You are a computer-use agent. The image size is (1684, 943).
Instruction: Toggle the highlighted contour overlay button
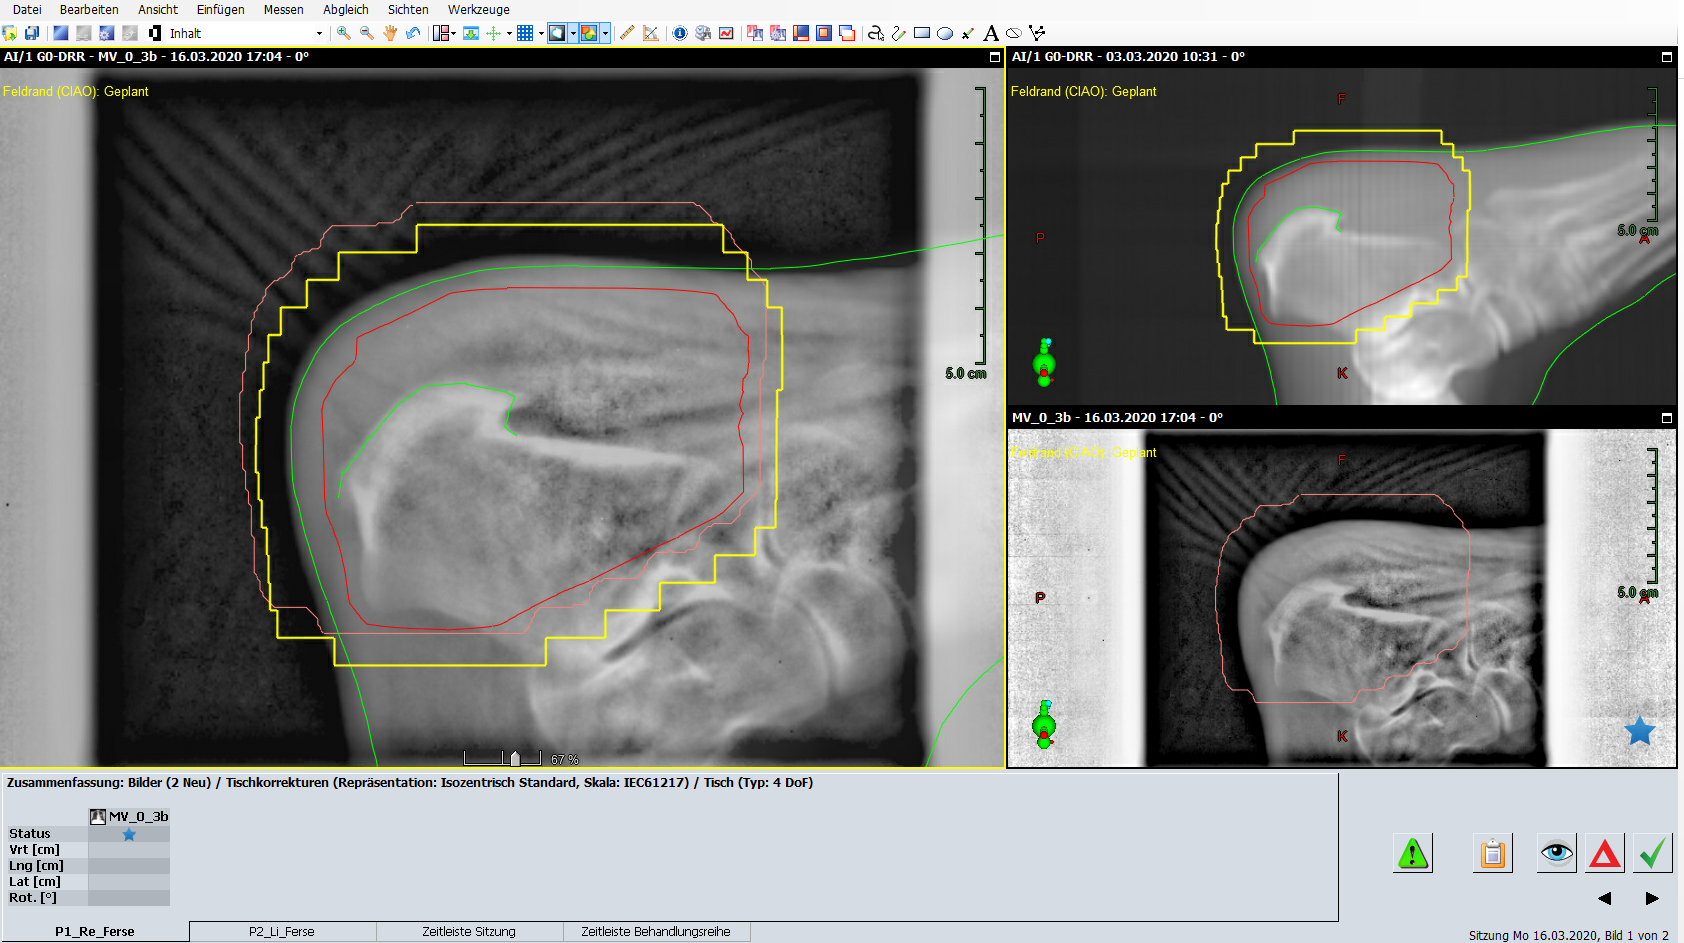click(558, 33)
